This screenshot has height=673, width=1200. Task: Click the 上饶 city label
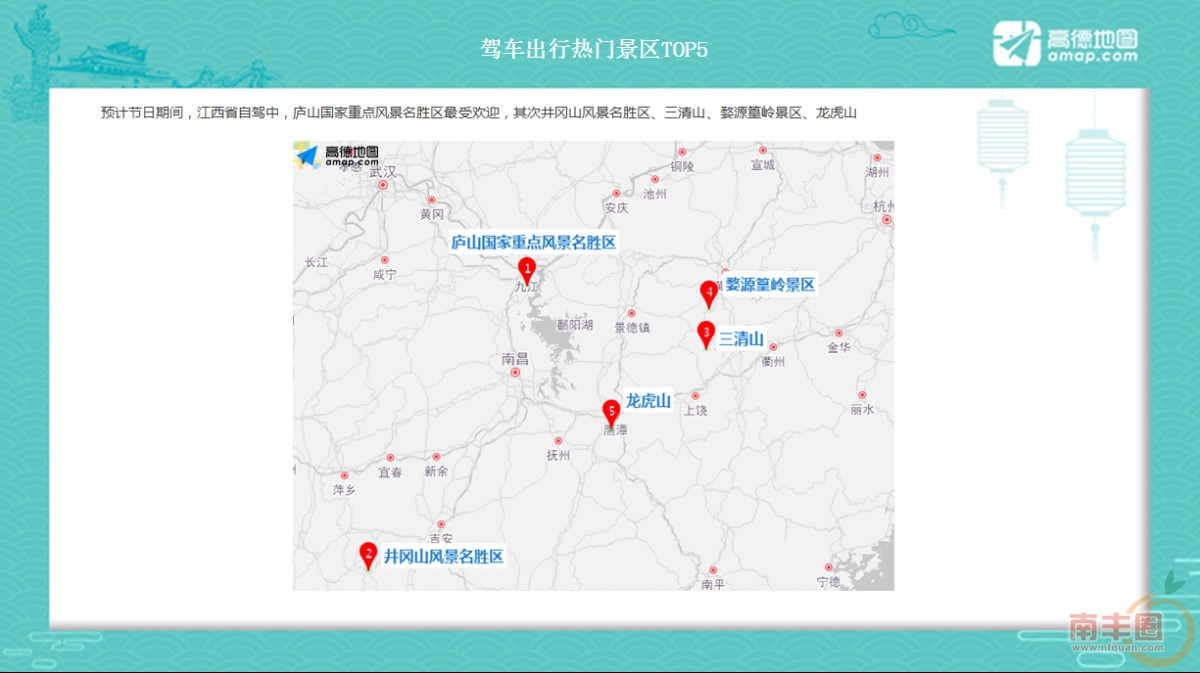coord(695,410)
